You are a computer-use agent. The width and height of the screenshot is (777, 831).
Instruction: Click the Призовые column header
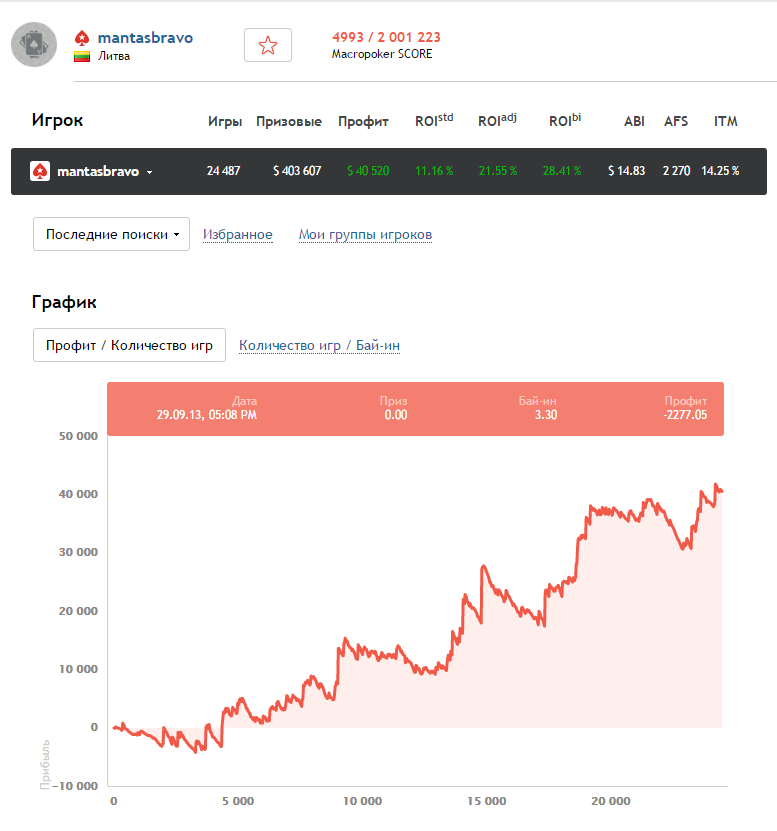click(289, 121)
